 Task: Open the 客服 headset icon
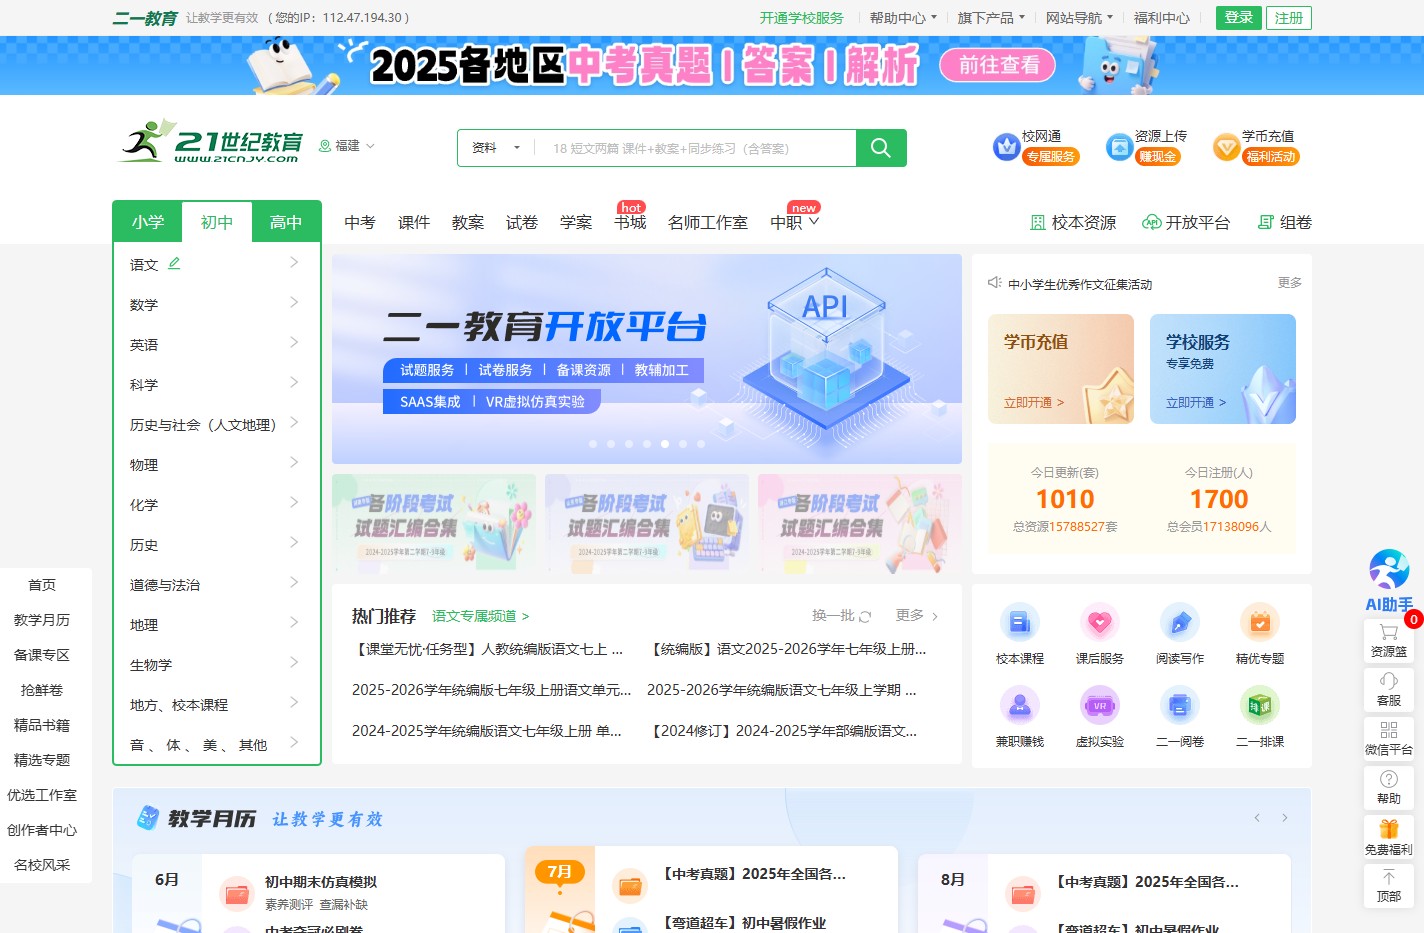1389,689
